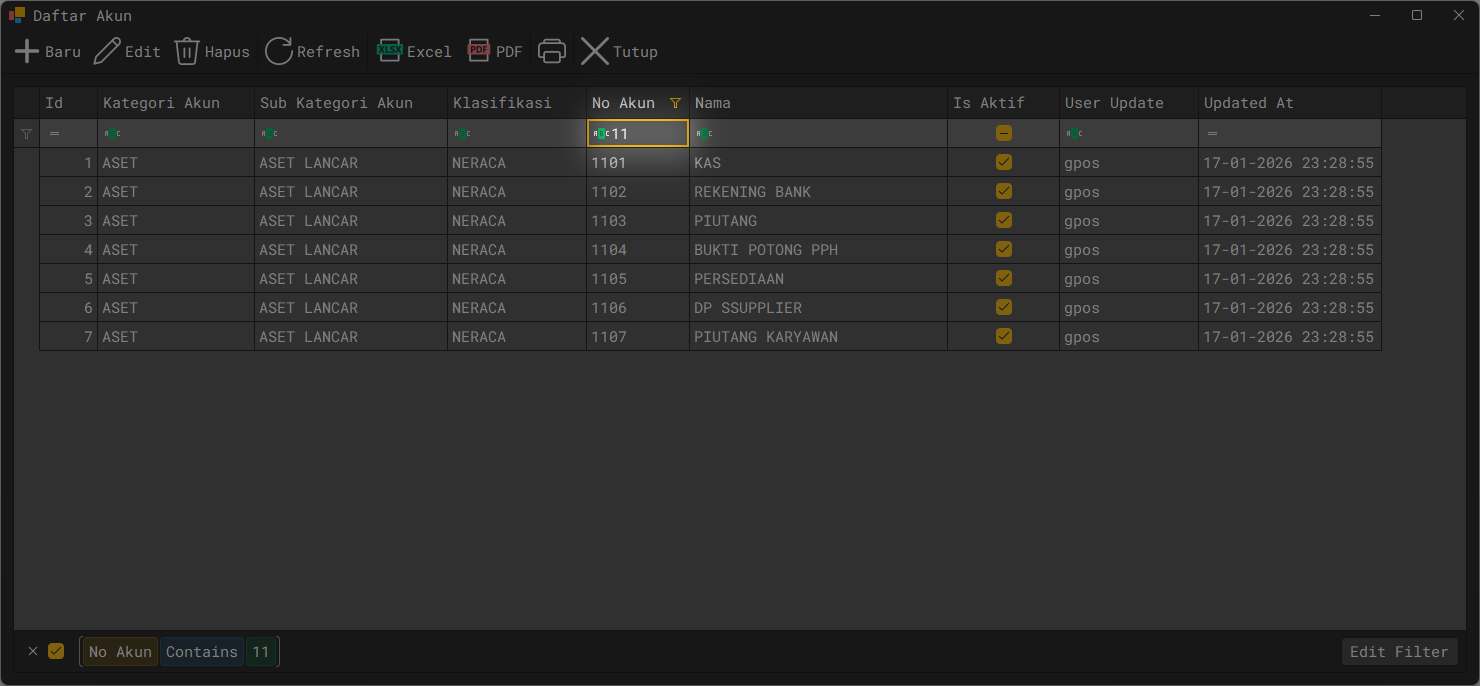Click the Tutup X icon
Image resolution: width=1480 pixels, height=686 pixels.
point(595,52)
